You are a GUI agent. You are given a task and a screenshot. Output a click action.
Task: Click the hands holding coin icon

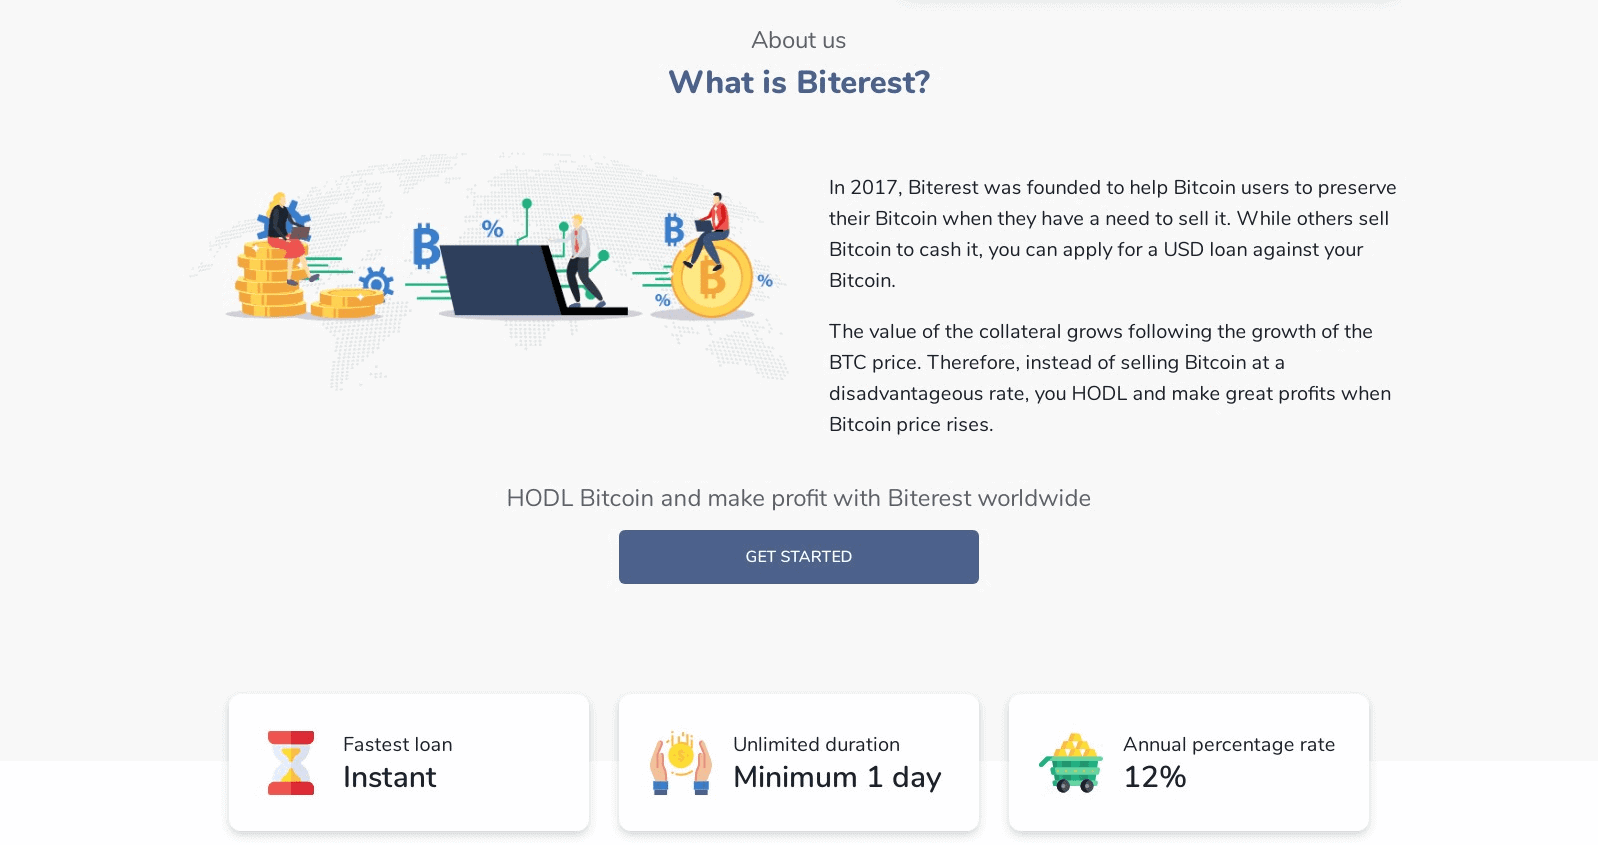[681, 763]
